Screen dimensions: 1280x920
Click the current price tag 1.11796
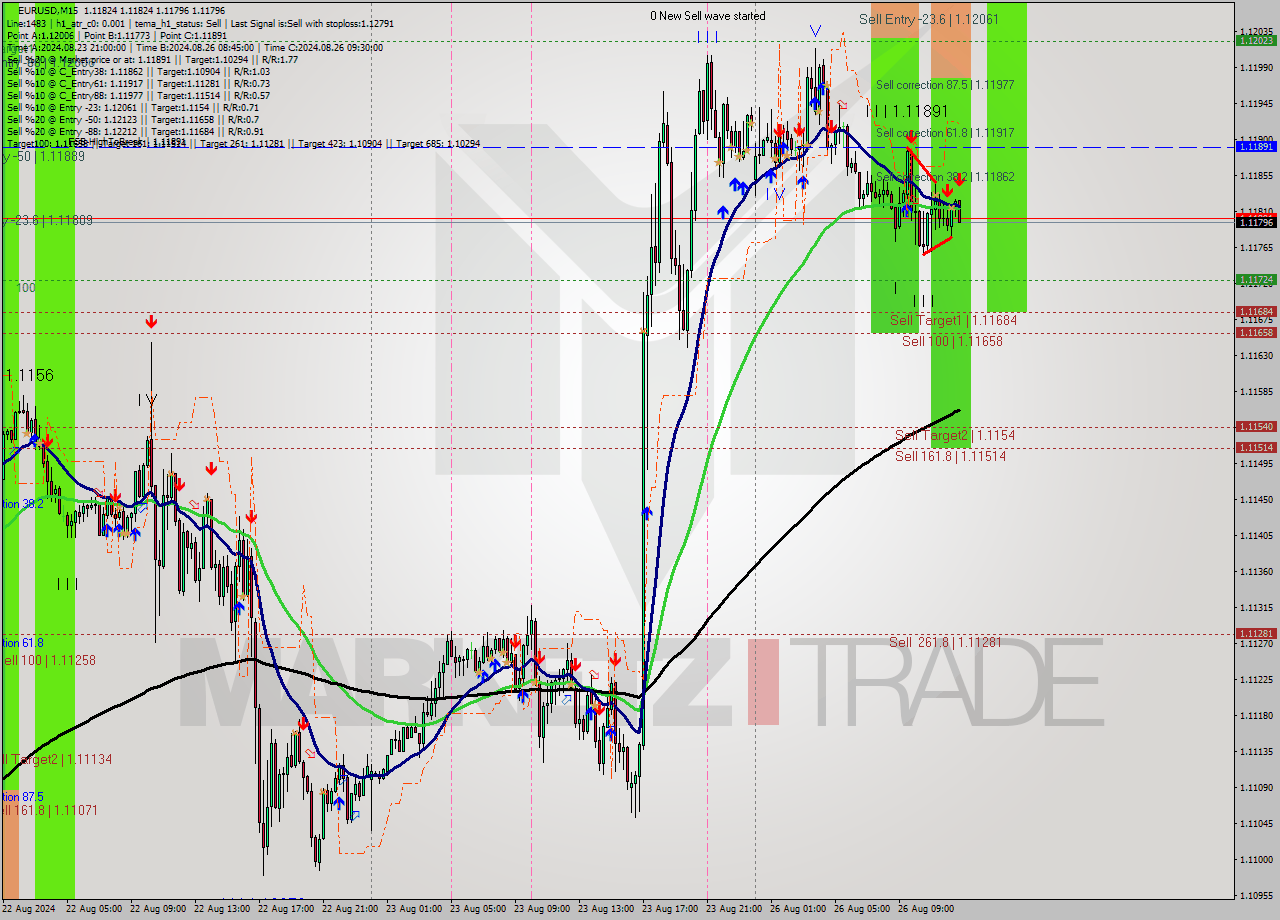(x=1256, y=222)
